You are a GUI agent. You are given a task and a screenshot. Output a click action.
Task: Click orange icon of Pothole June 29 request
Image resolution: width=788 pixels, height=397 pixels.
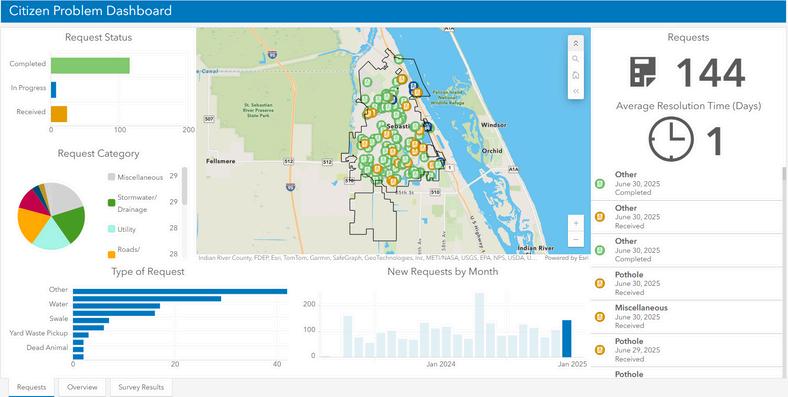600,350
